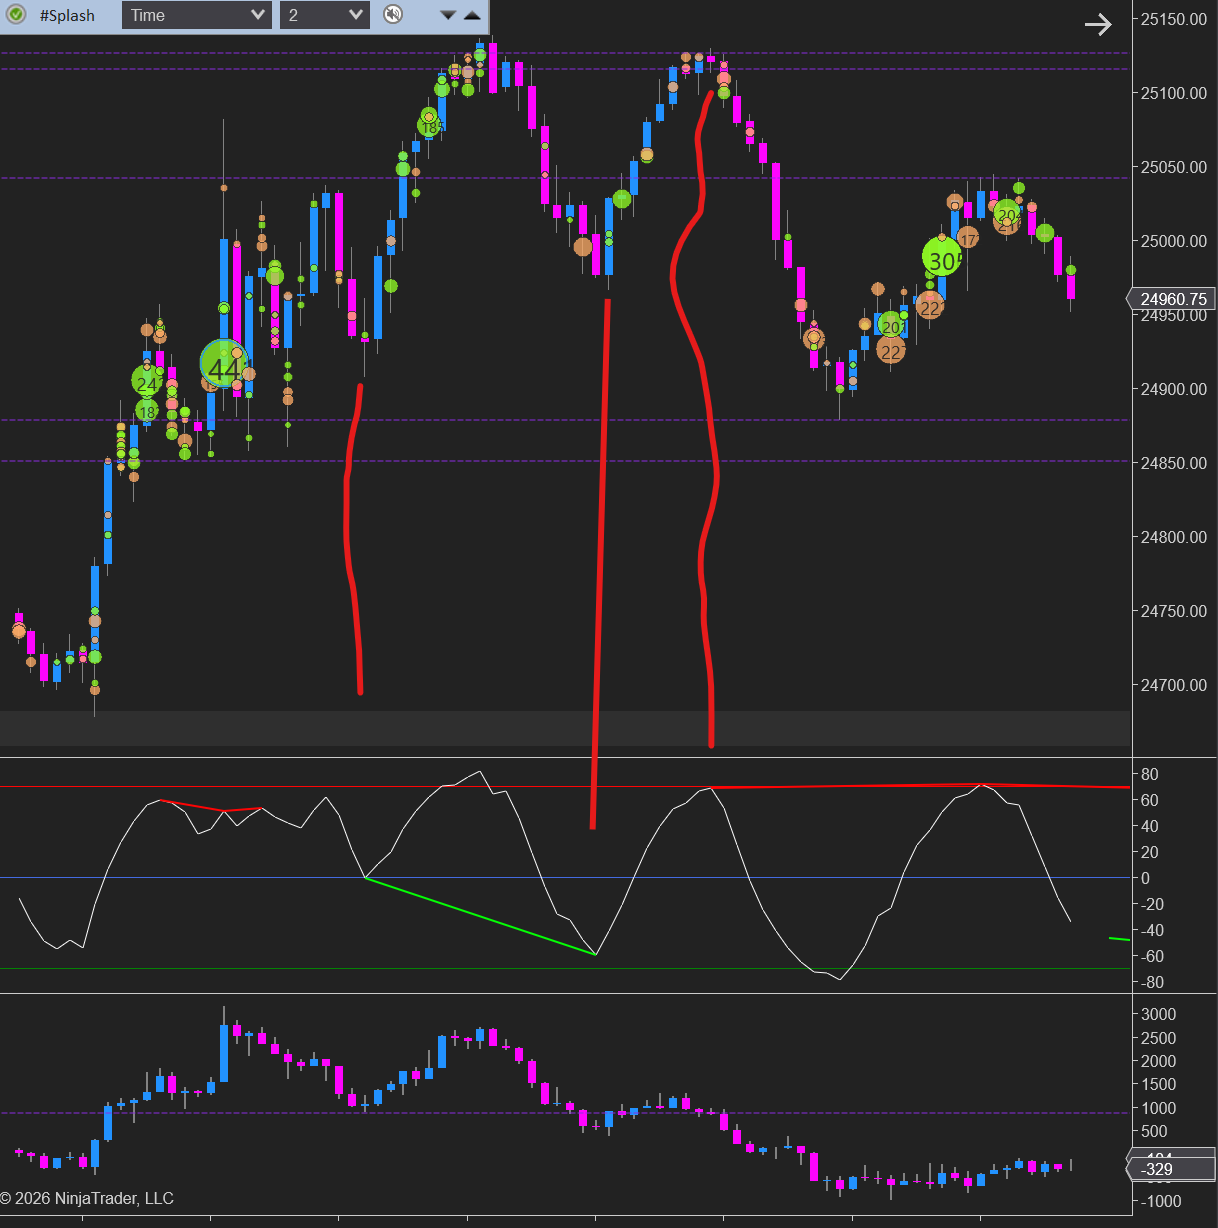
Task: Click the green 305 volume bubble
Action: [941, 259]
